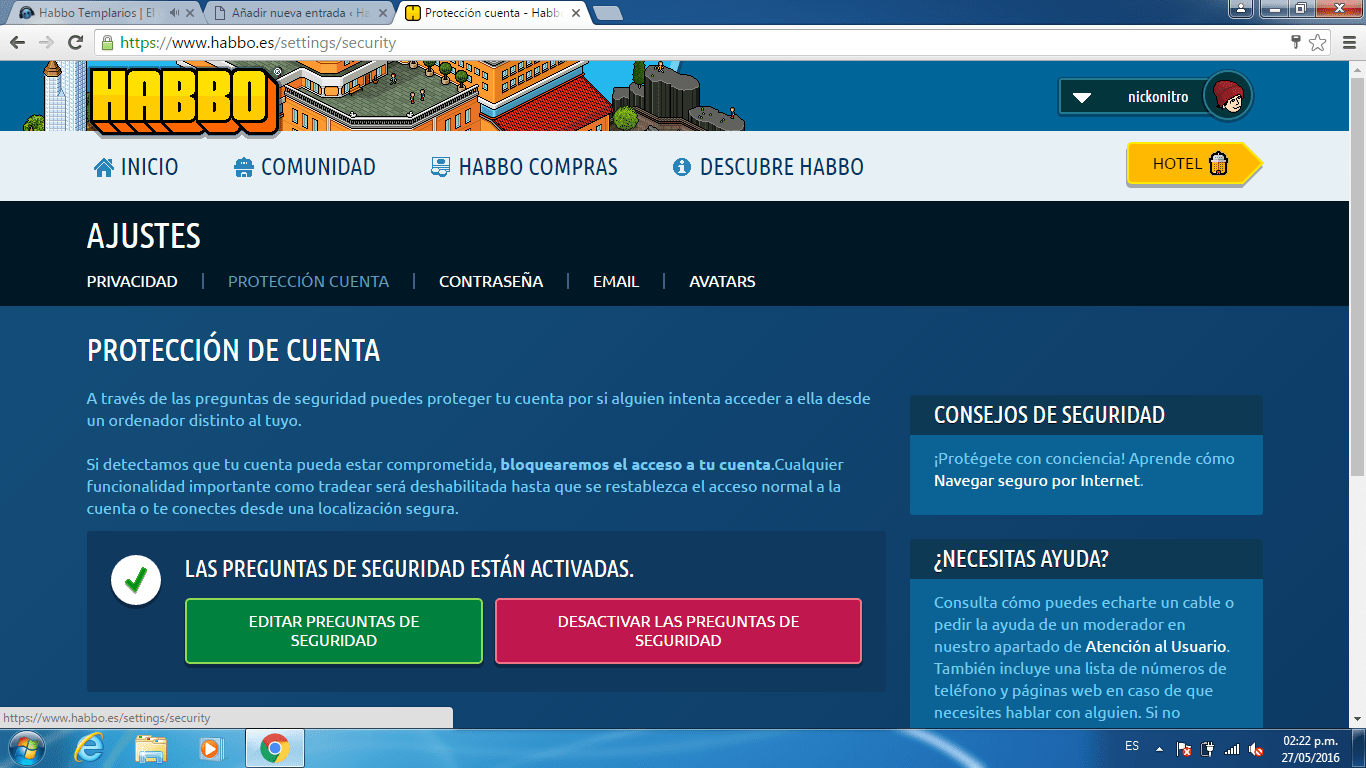Open the Inicio home menu
The height and width of the screenshot is (768, 1366).
pos(136,167)
